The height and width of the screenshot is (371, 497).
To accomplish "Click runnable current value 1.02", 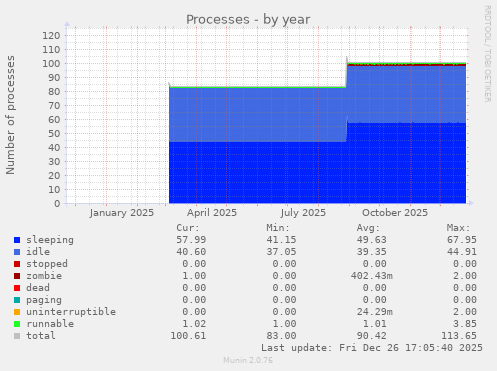I will 194,324.
